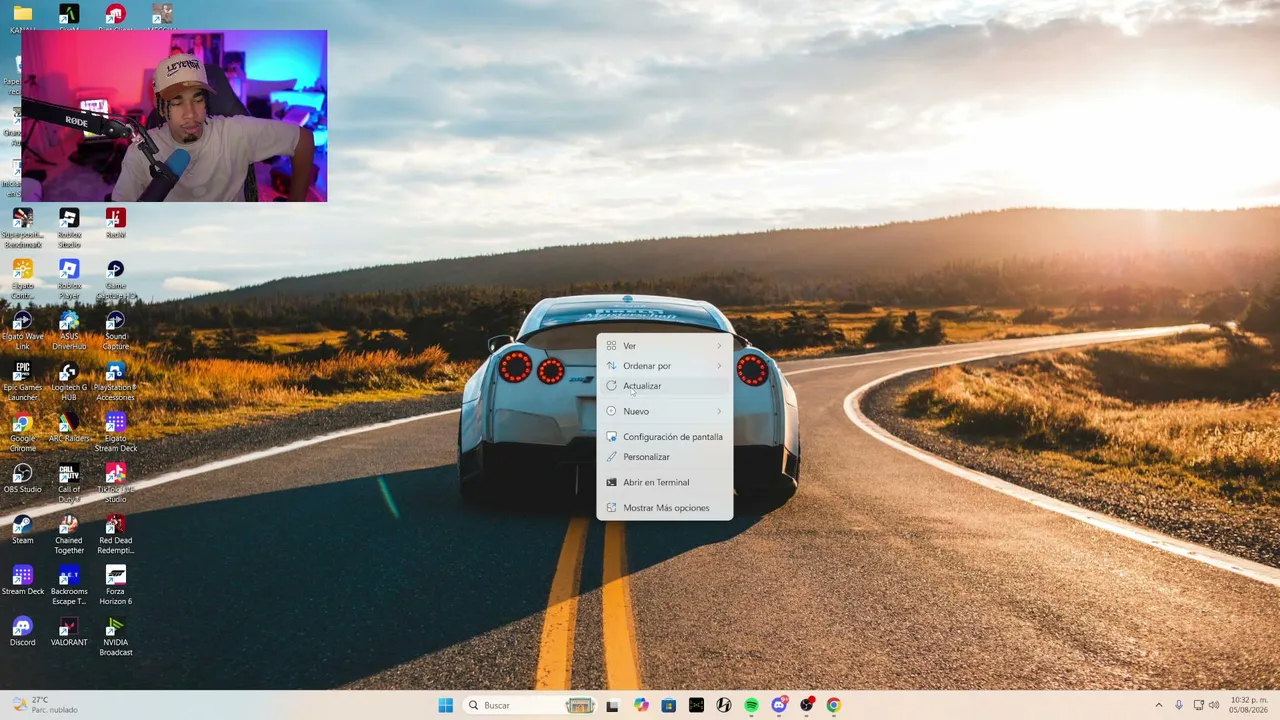Screen dimensions: 1280x720
Task: Select Call of Duty desktop shortcut
Action: [x=69, y=484]
